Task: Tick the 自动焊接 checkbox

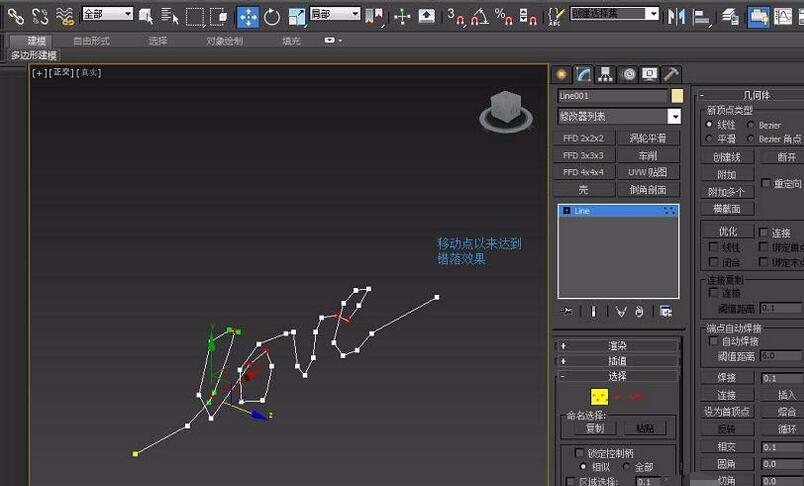Action: (x=713, y=341)
